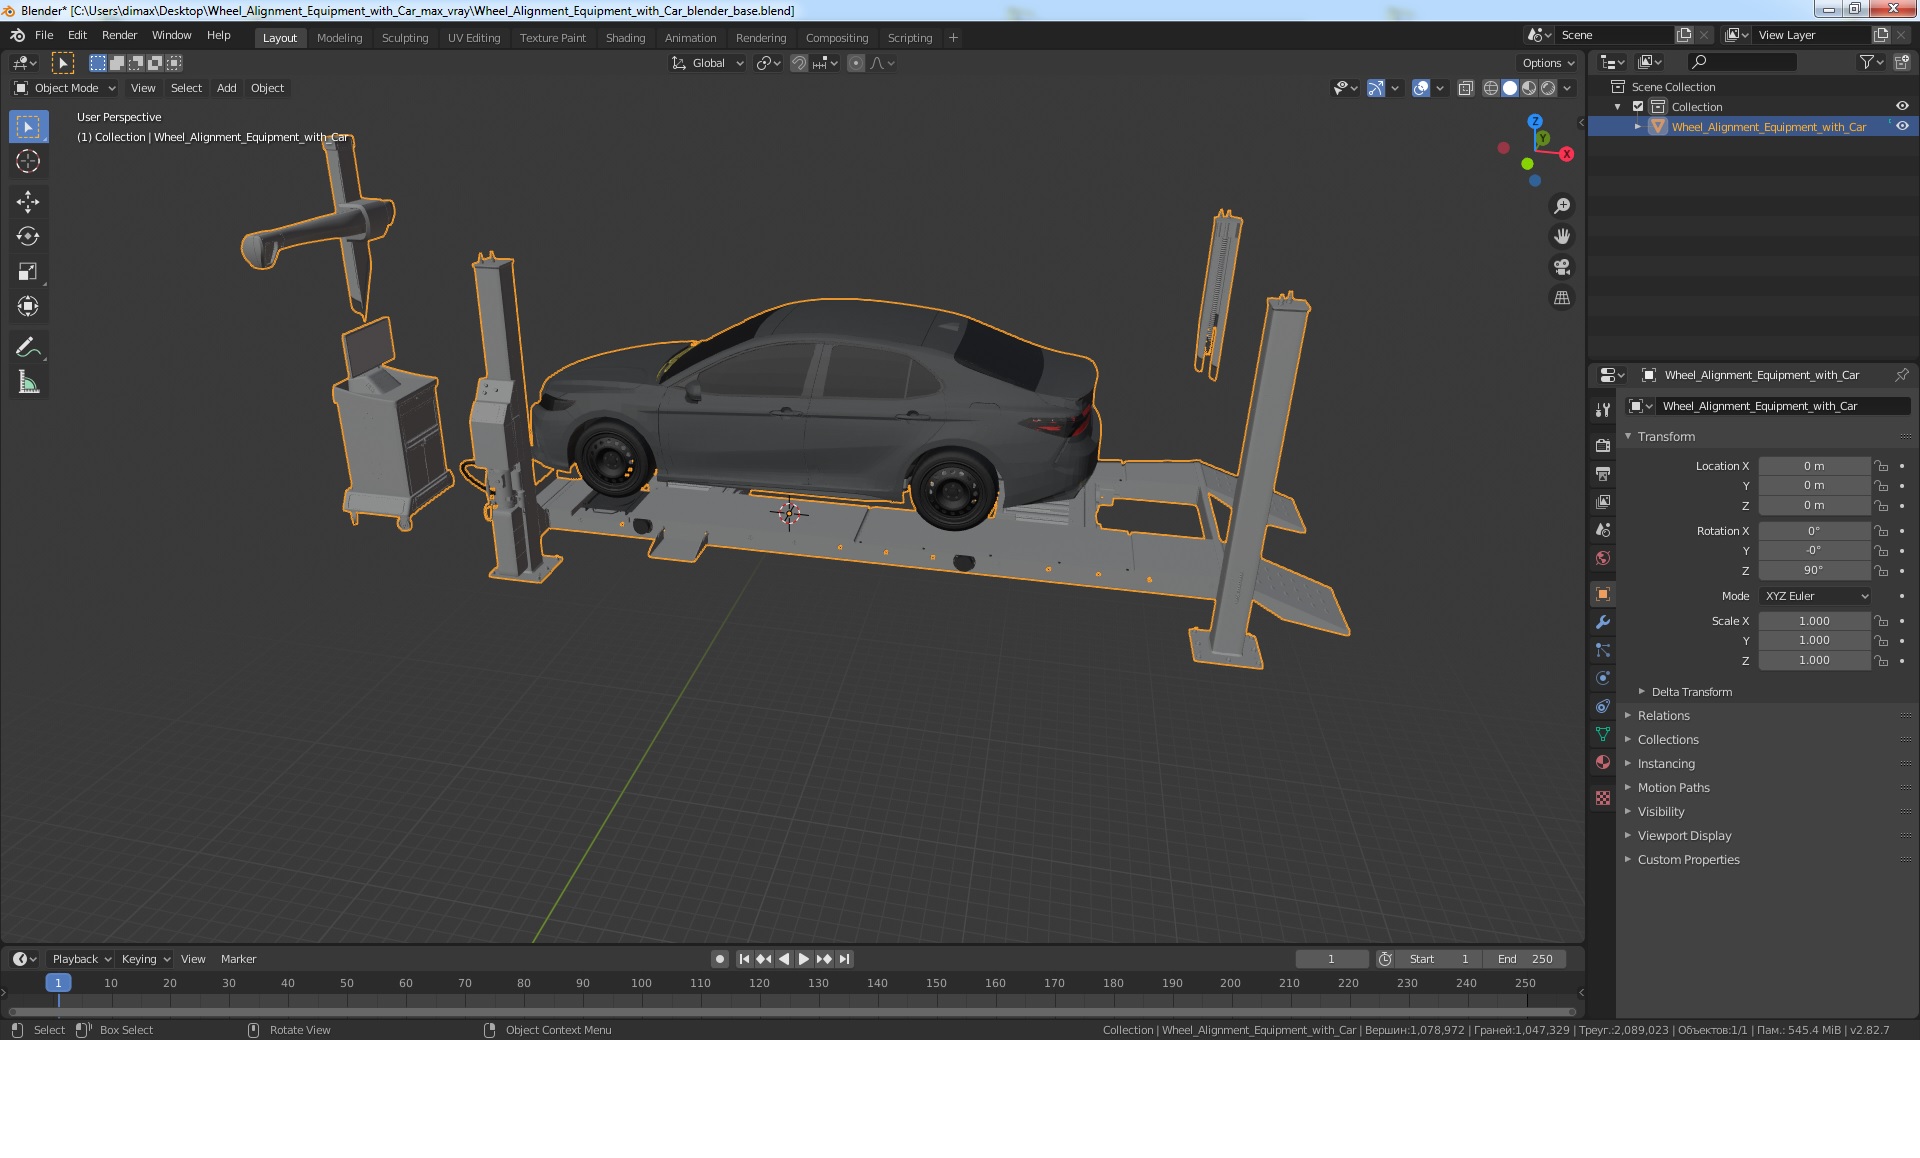Select the Move tool in toolbar

28,202
